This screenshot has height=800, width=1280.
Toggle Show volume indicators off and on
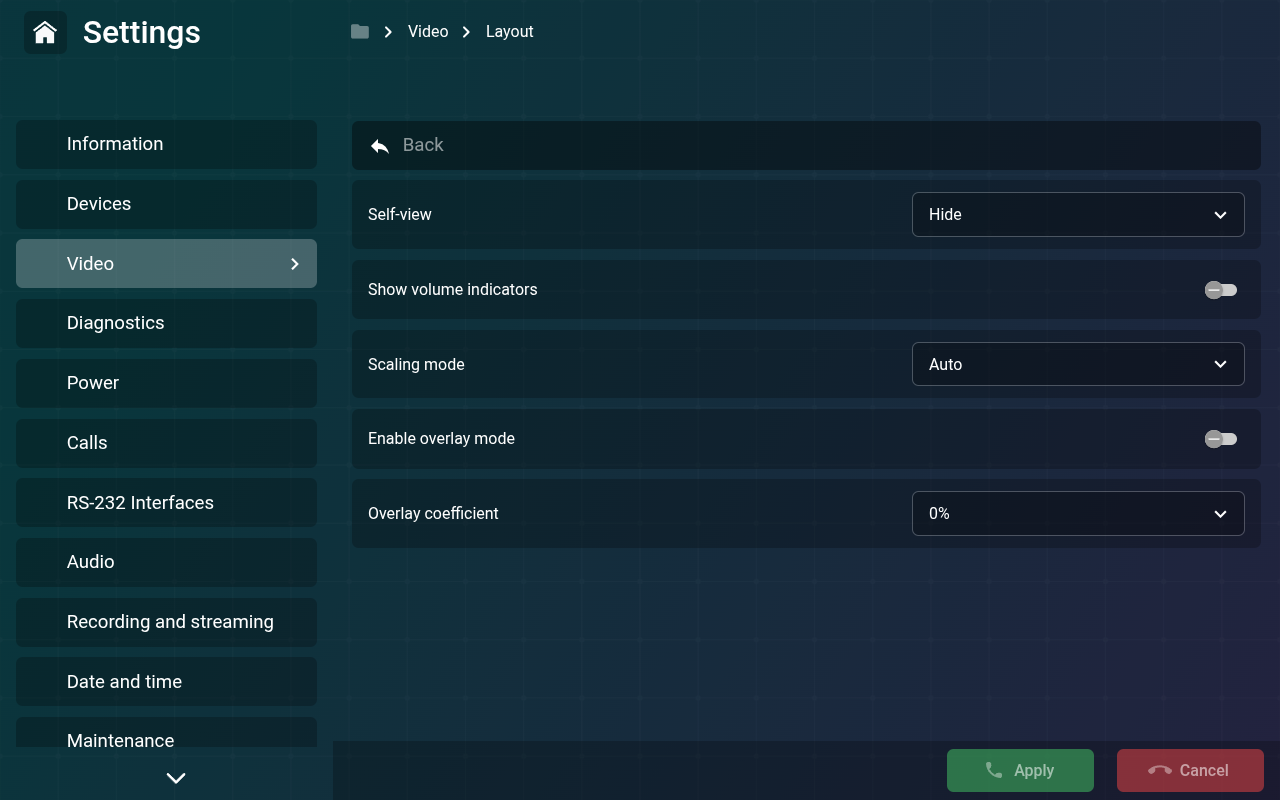pyautogui.click(x=1221, y=290)
